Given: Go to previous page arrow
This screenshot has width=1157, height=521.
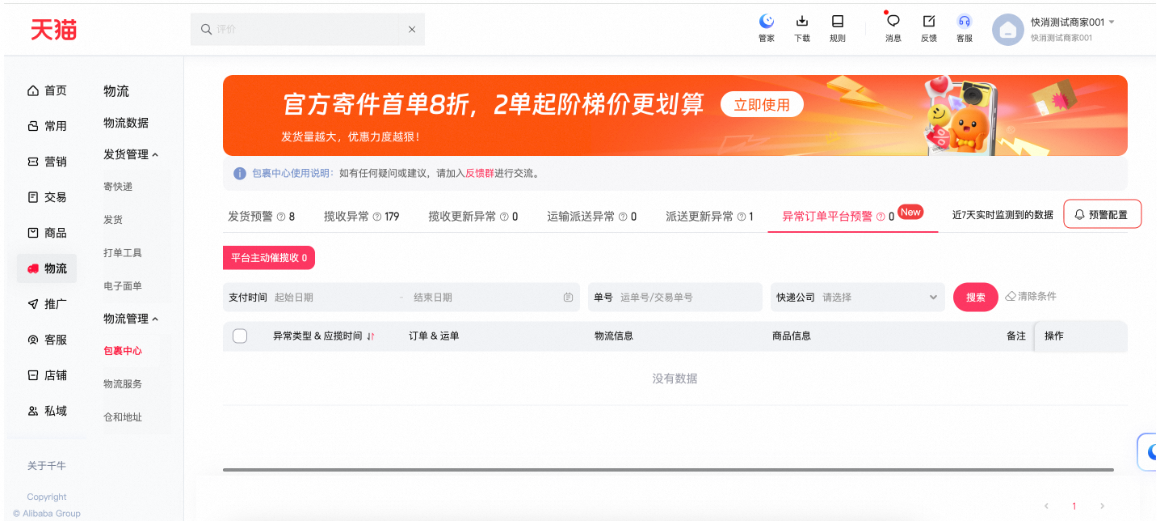Looking at the screenshot, I should [x=1046, y=506].
